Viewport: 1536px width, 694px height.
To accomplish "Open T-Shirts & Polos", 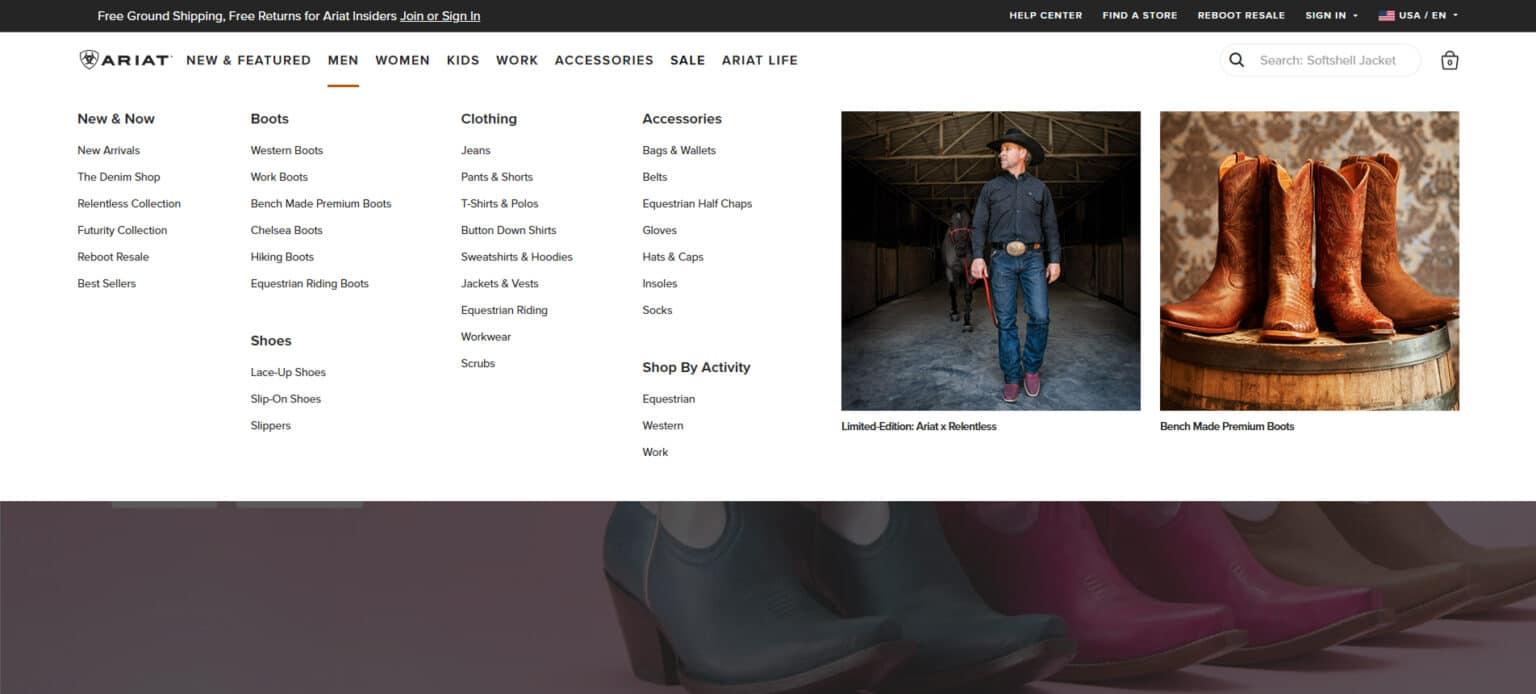I will click(499, 203).
